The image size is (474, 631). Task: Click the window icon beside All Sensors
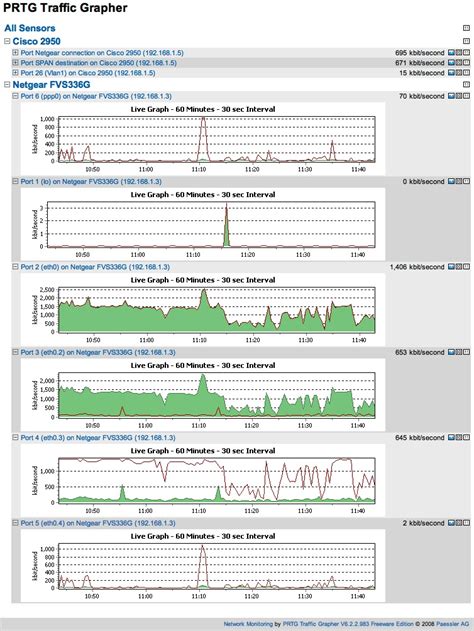click(466, 28)
